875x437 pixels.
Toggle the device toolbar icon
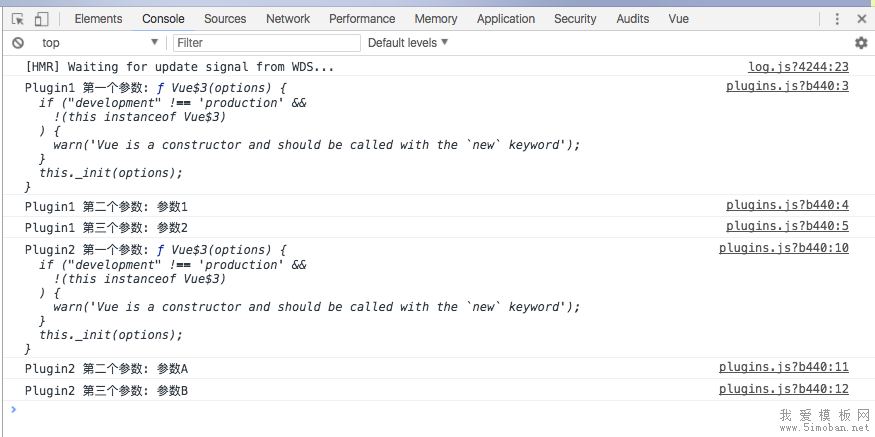pos(41,19)
